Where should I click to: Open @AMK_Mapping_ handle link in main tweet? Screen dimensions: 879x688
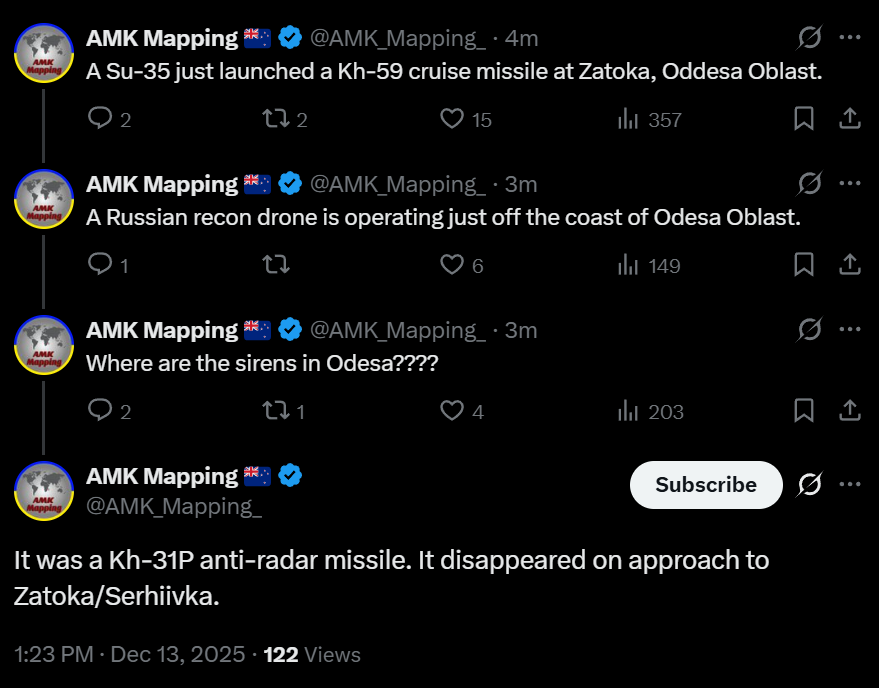click(x=174, y=506)
